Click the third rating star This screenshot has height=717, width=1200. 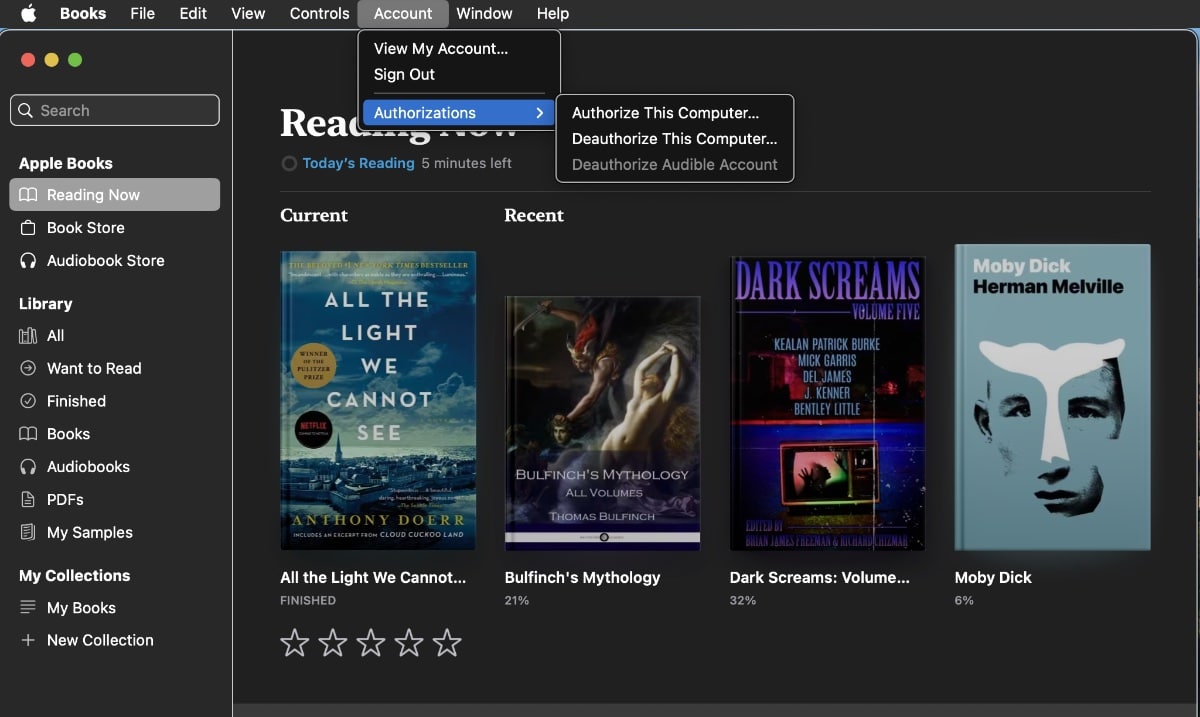[371, 643]
